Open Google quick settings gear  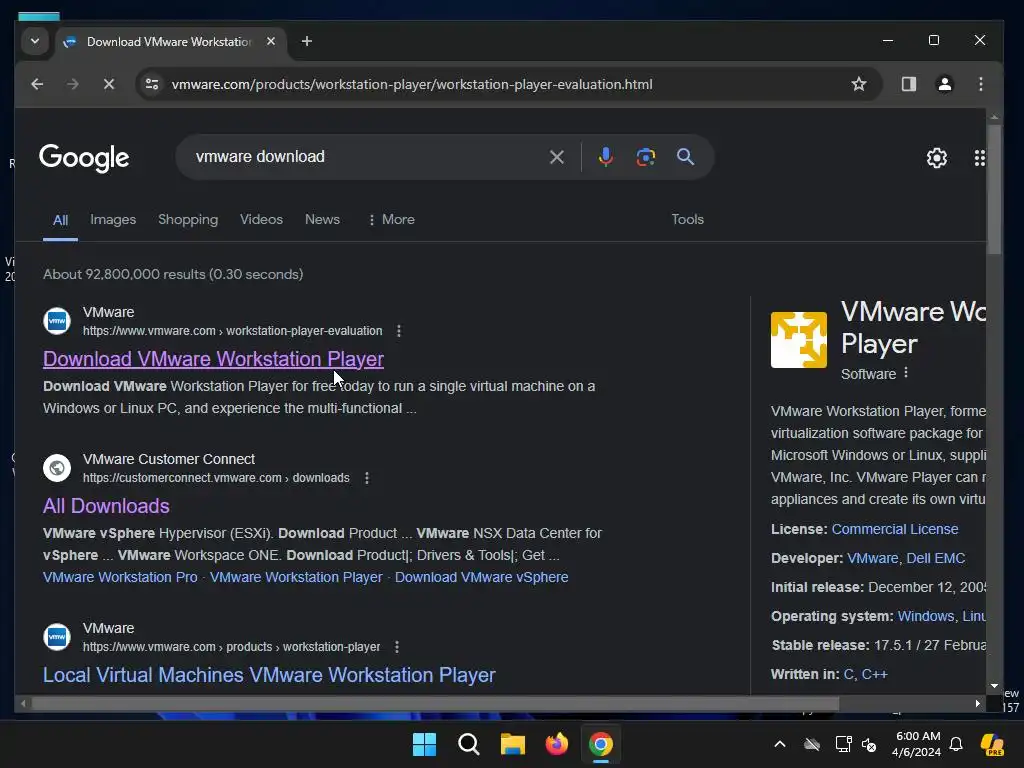pos(936,157)
